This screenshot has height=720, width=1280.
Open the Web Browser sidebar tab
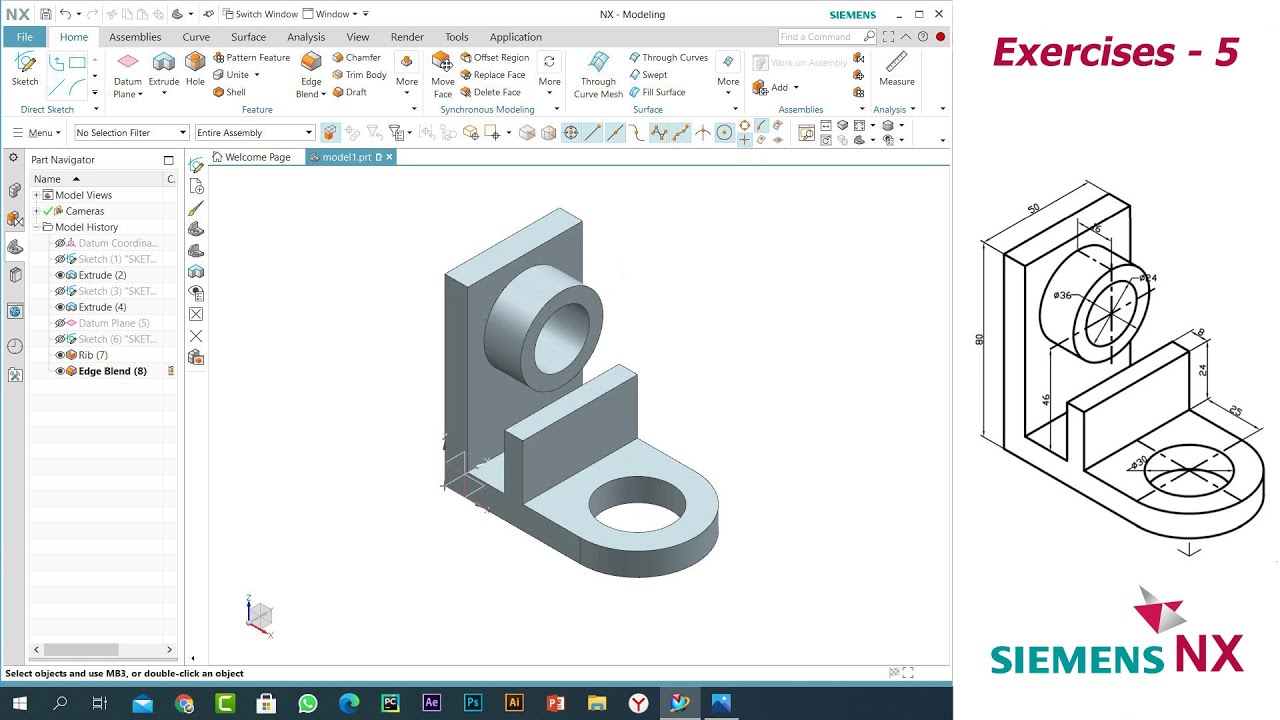[x=15, y=311]
